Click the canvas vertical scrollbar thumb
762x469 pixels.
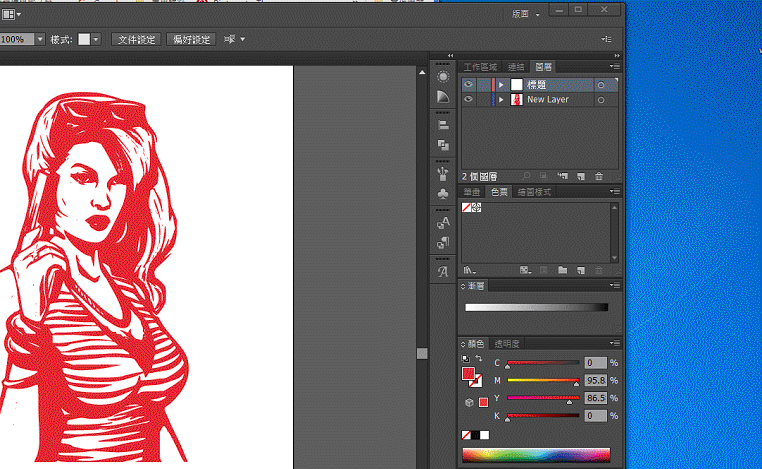422,353
